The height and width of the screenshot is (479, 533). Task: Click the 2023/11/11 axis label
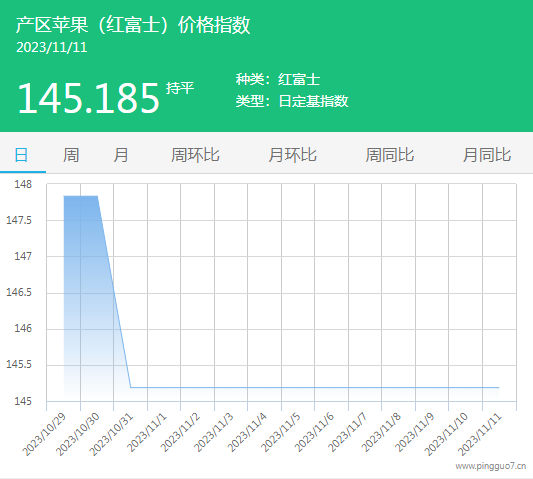pos(480,434)
